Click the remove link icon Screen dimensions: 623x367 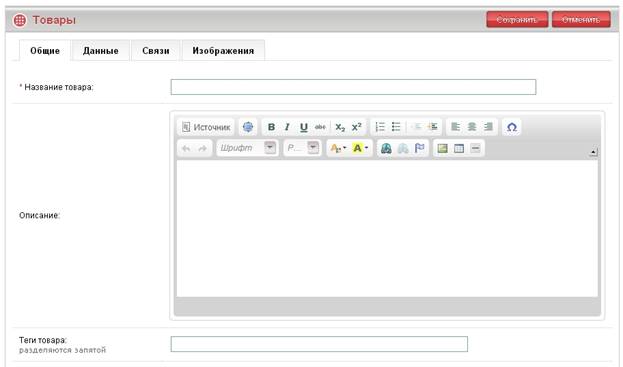coord(402,149)
